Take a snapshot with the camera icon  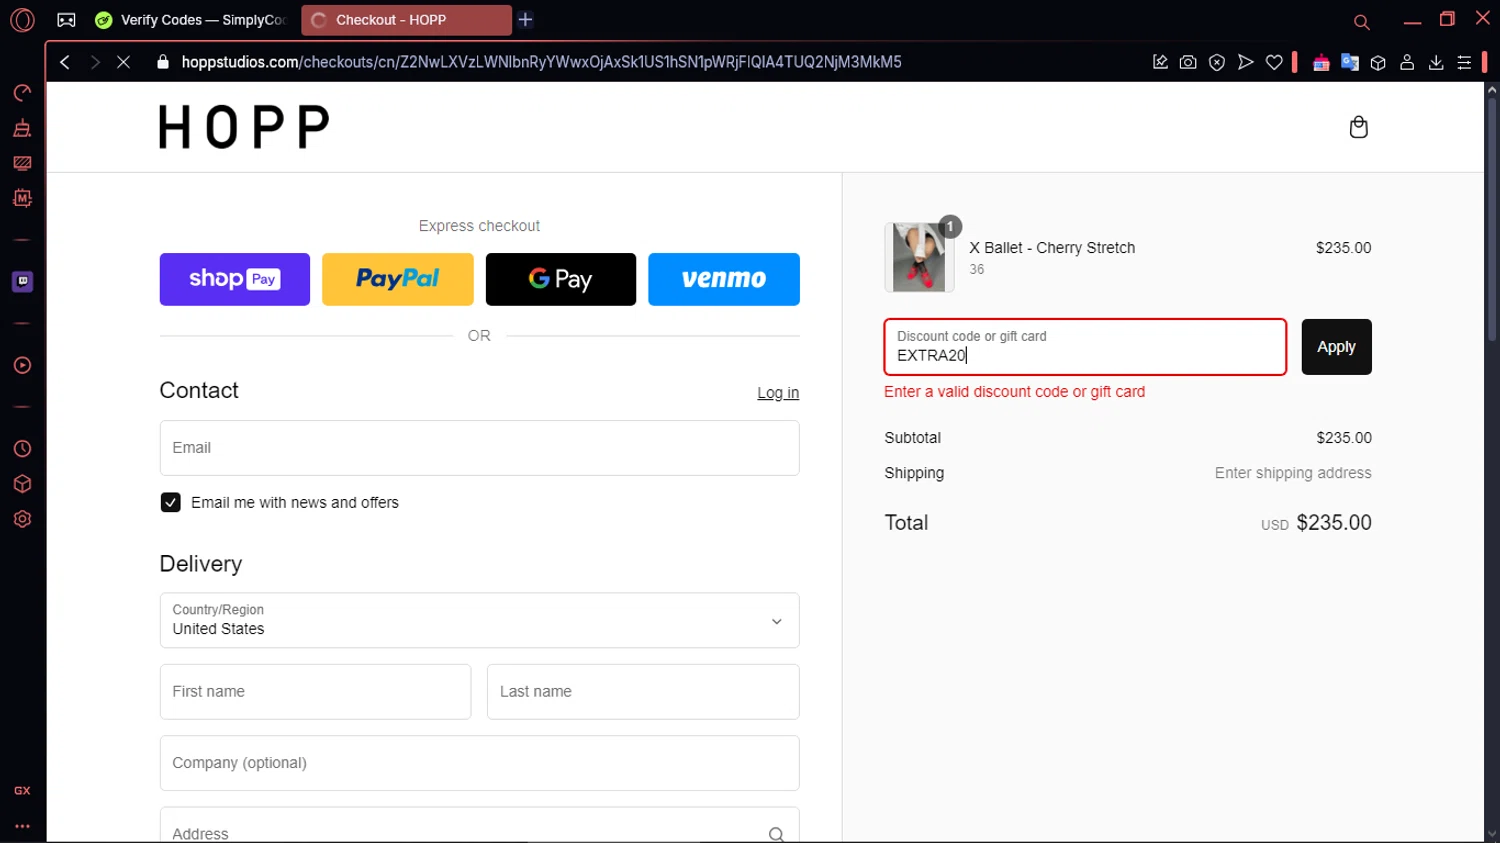[x=1188, y=62]
